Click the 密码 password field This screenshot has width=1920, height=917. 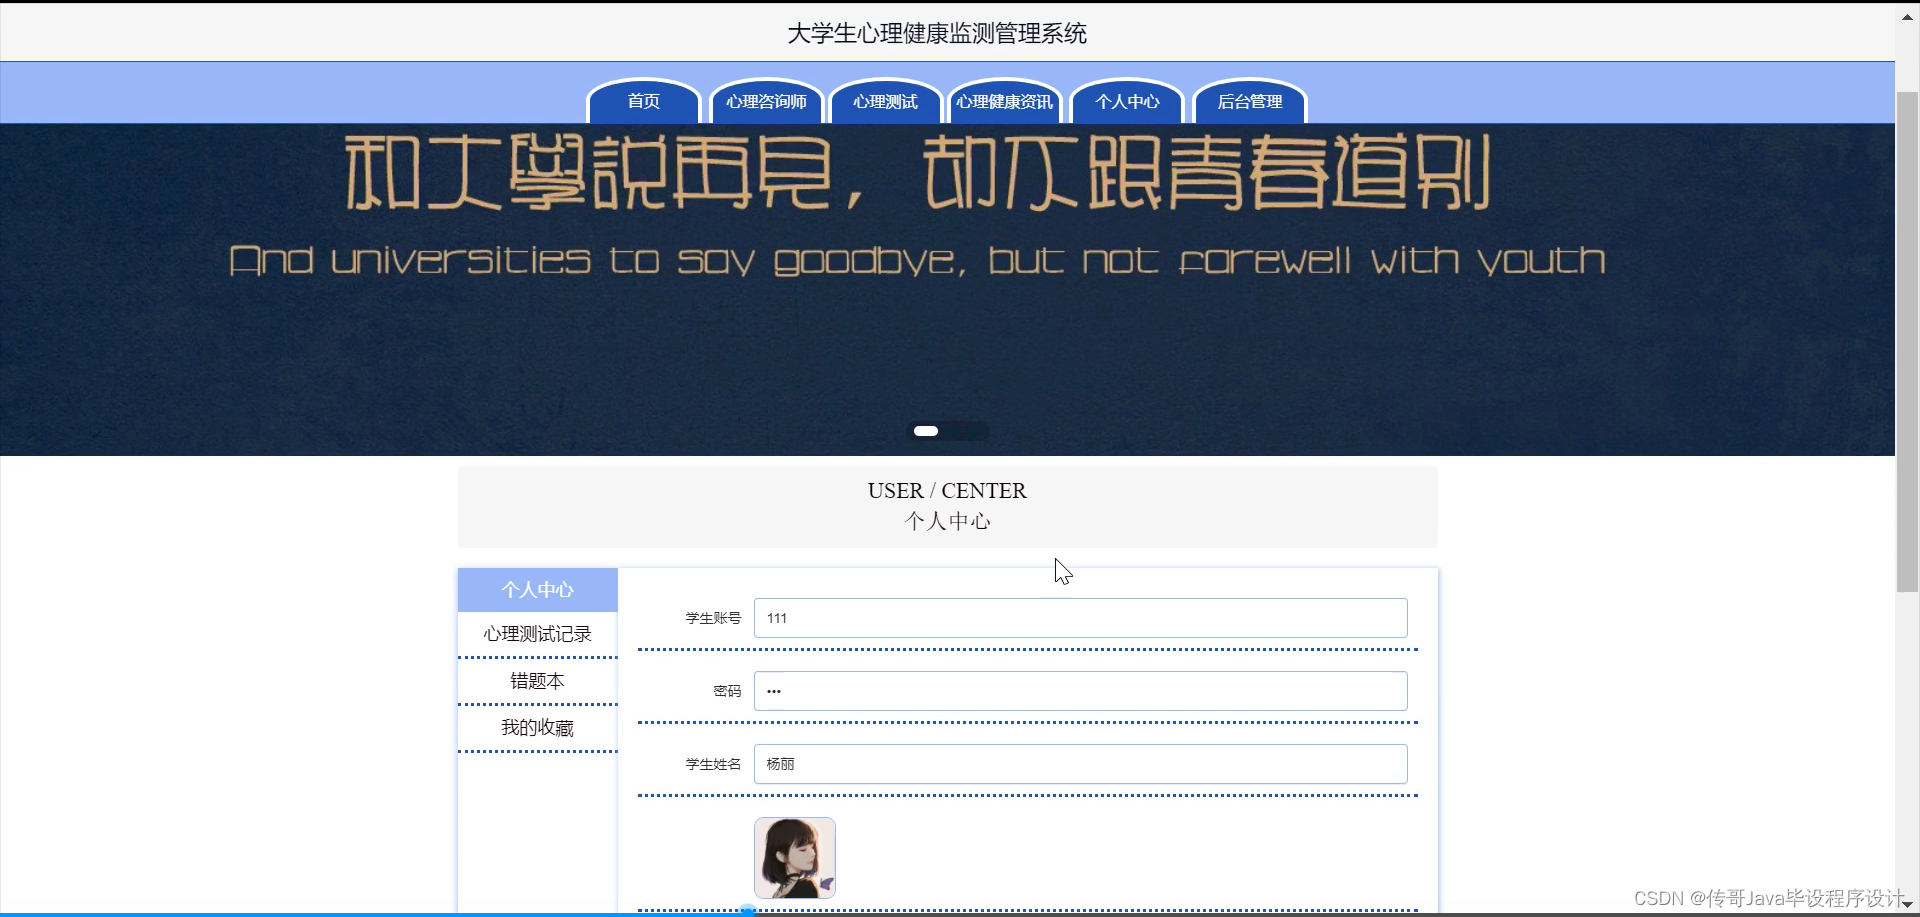(1080, 690)
